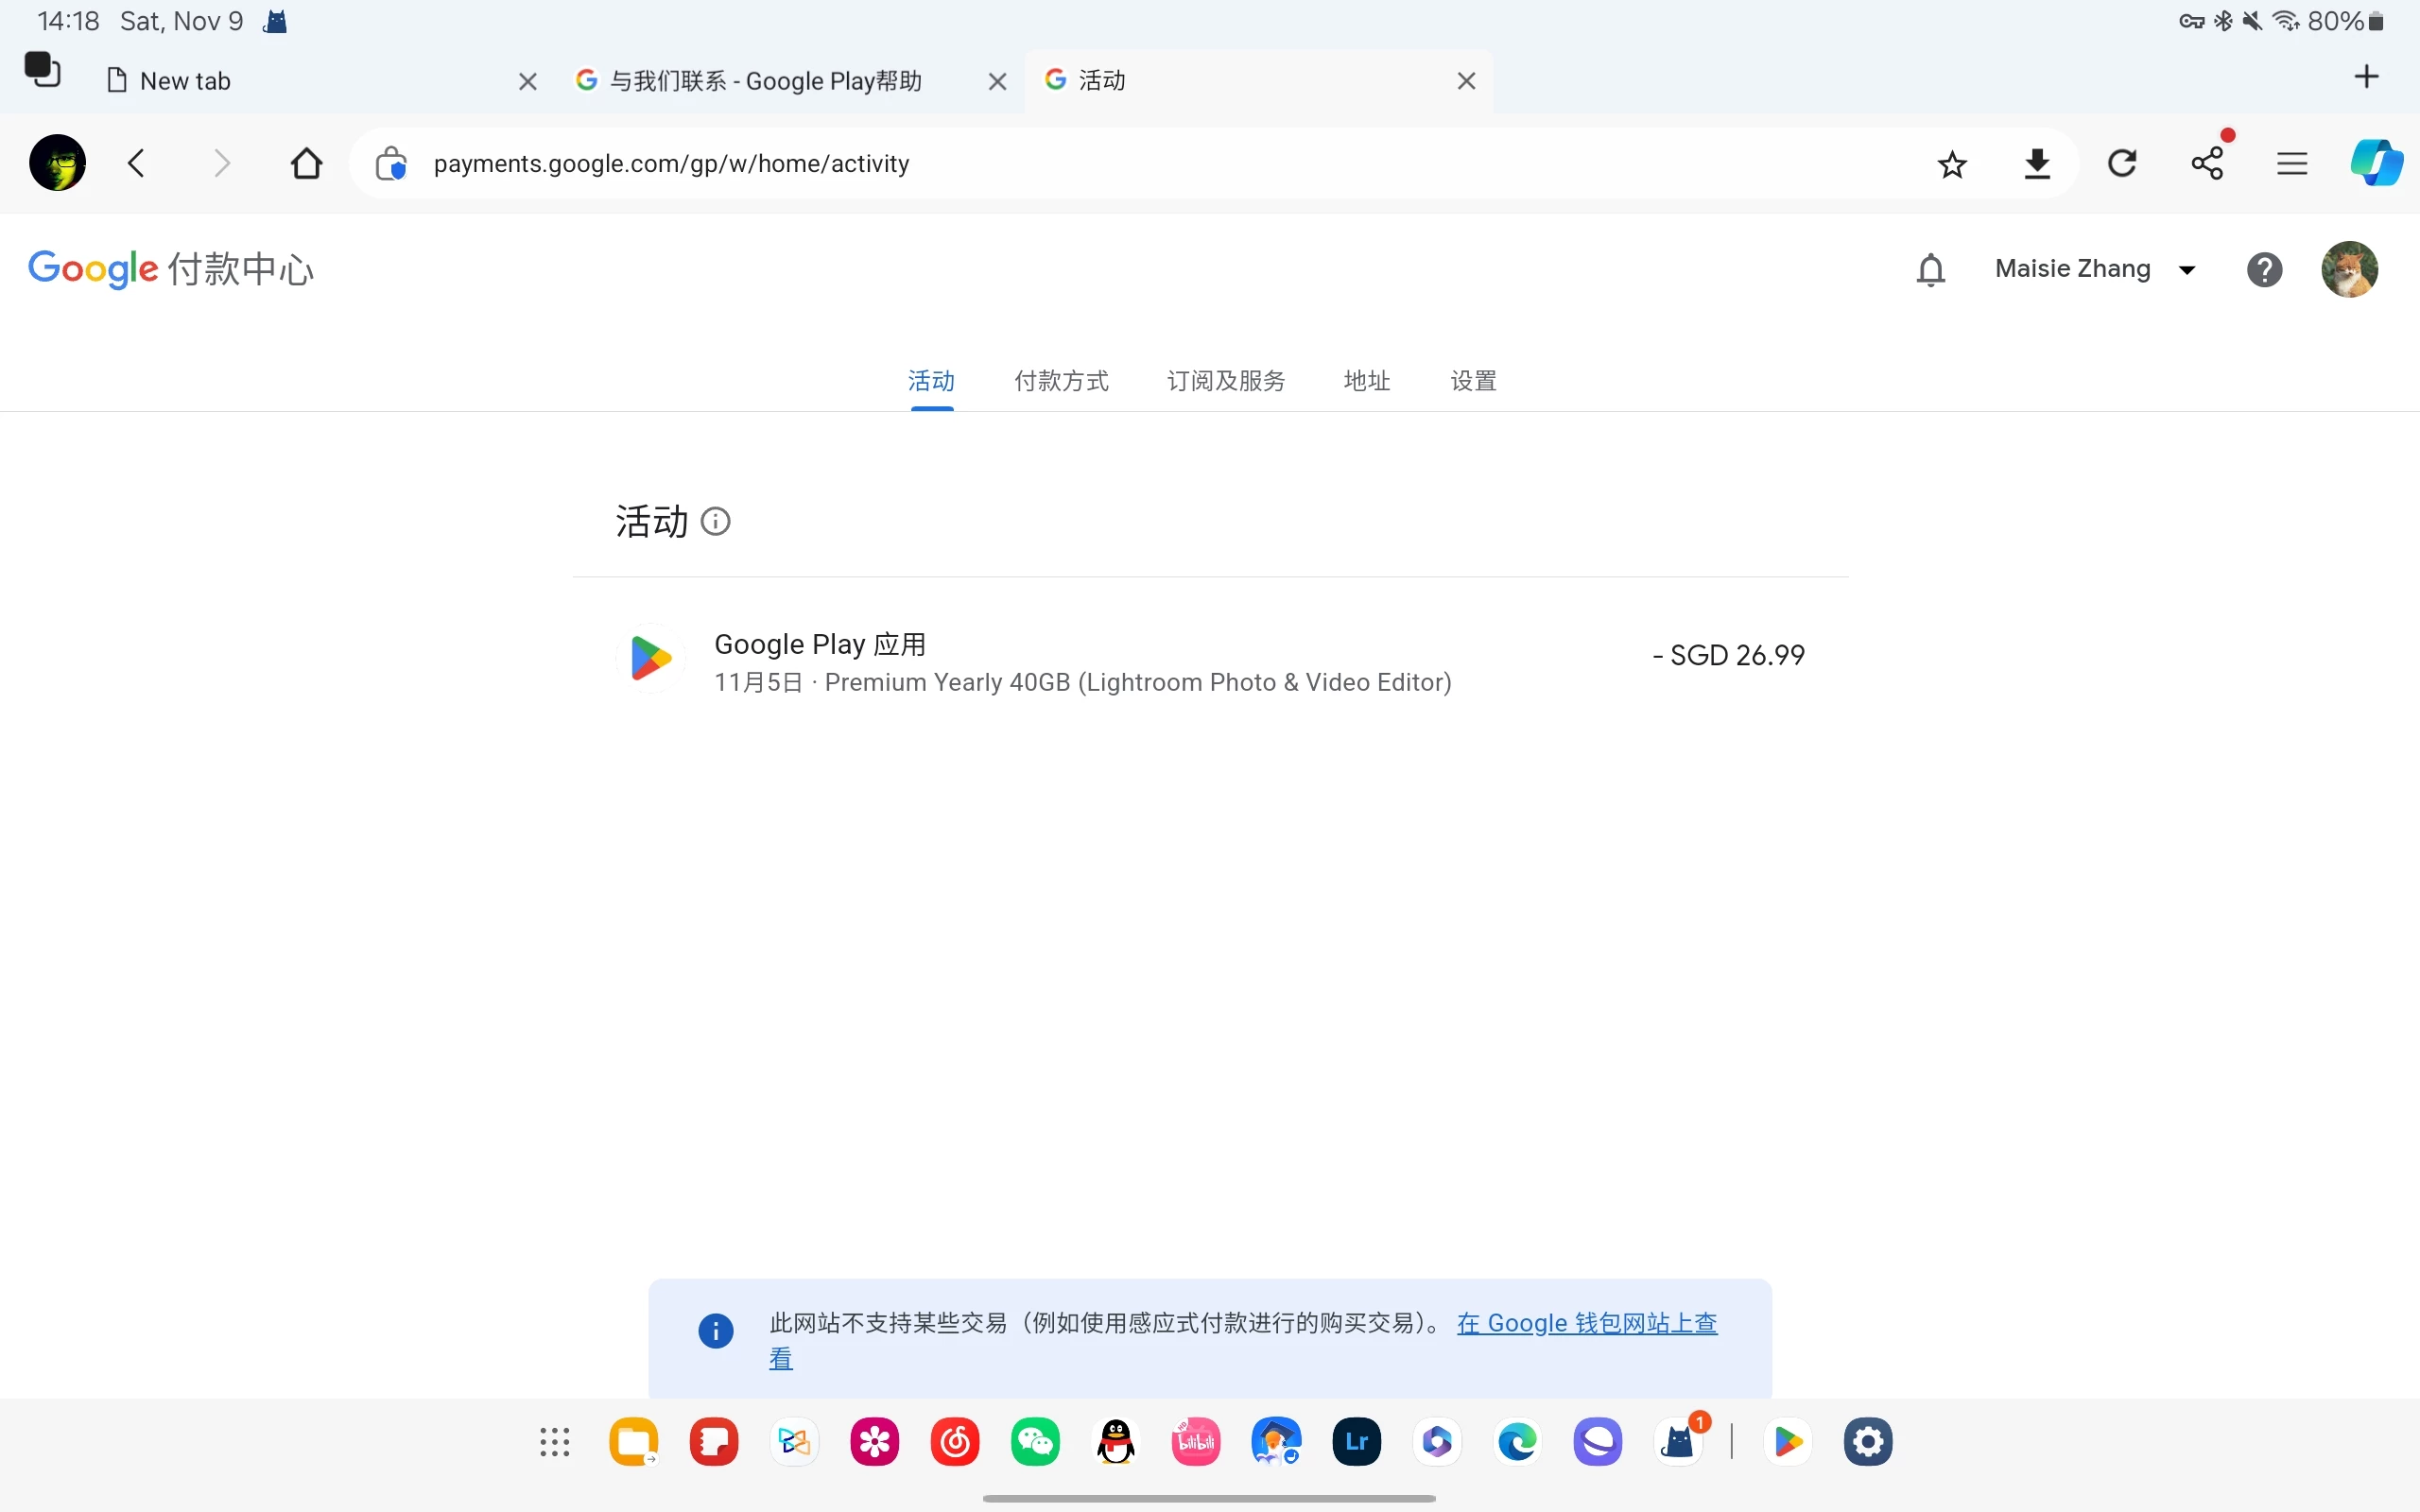Viewport: 2420px width, 1512px height.
Task: Click the share icon in toolbar
Action: [2207, 164]
